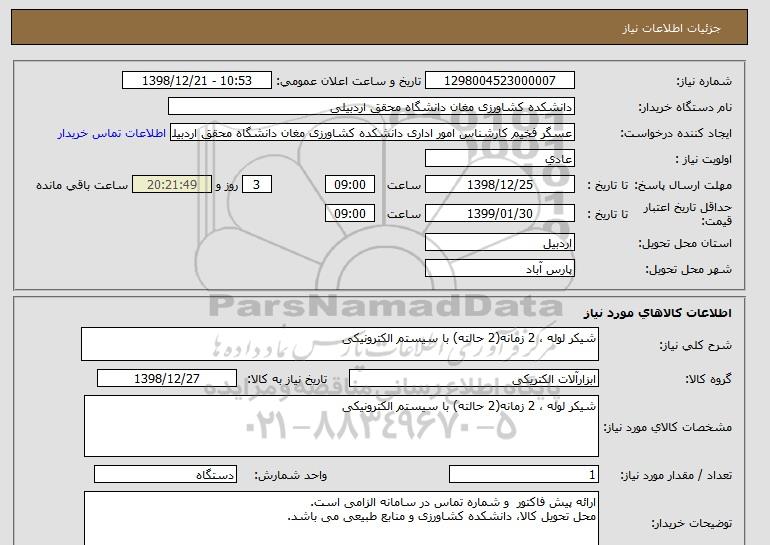The height and width of the screenshot is (545, 770).
Task: Click the جزئیات اطلاعات نیاز header title
Action: 671,28
